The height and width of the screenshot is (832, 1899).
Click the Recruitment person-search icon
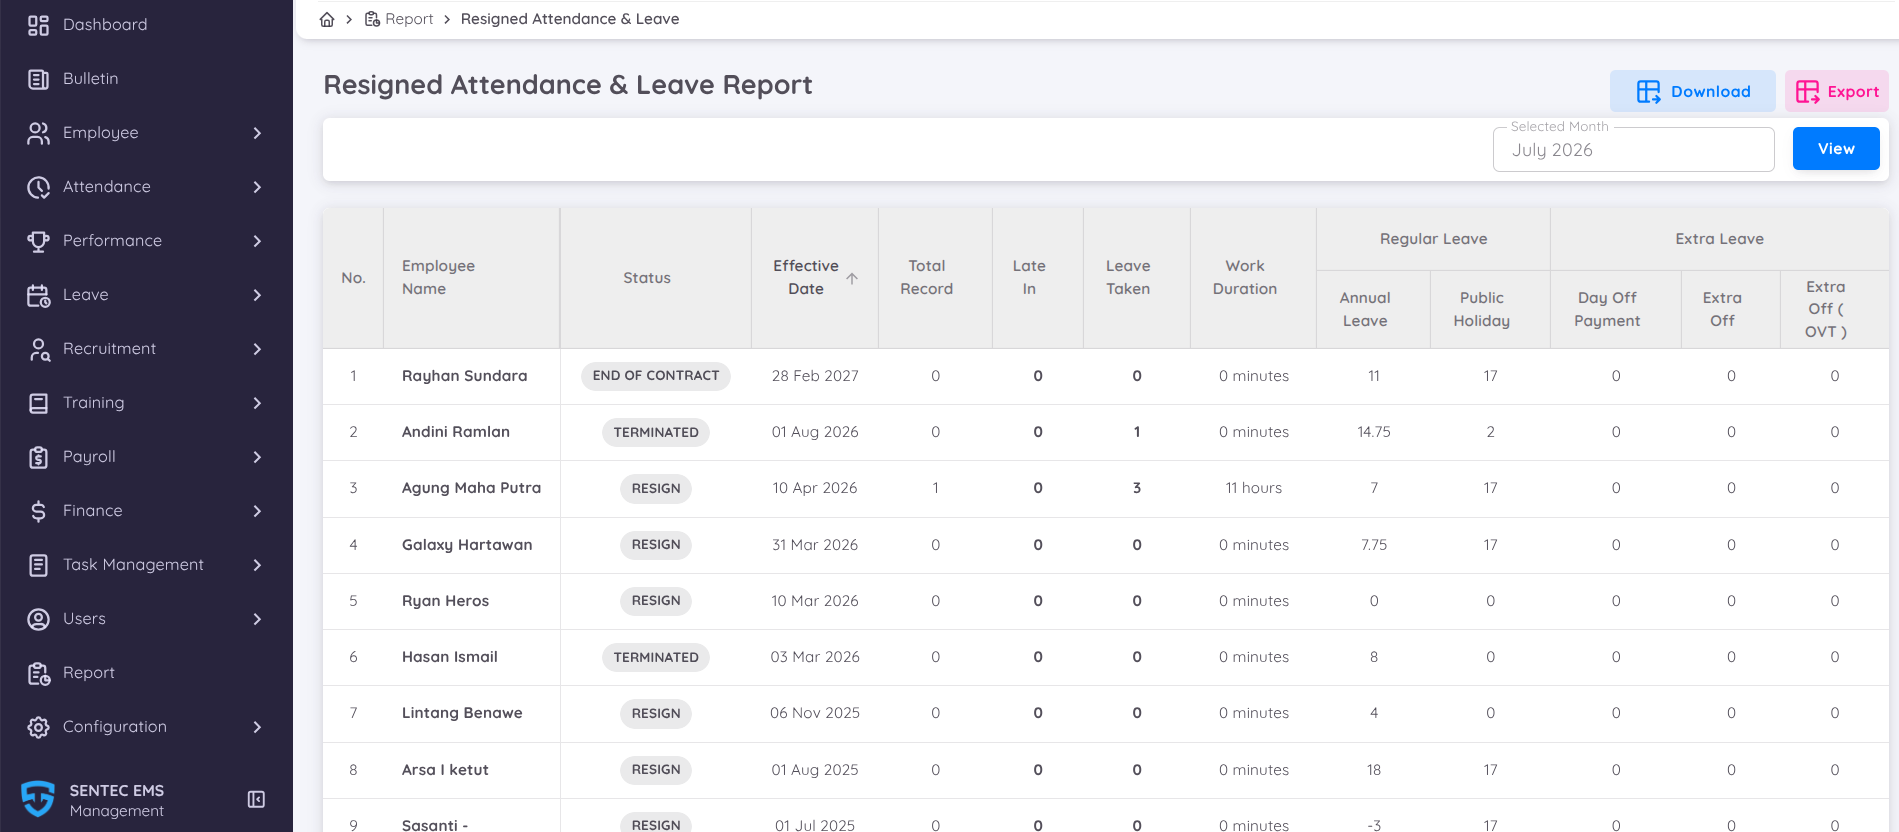click(38, 349)
